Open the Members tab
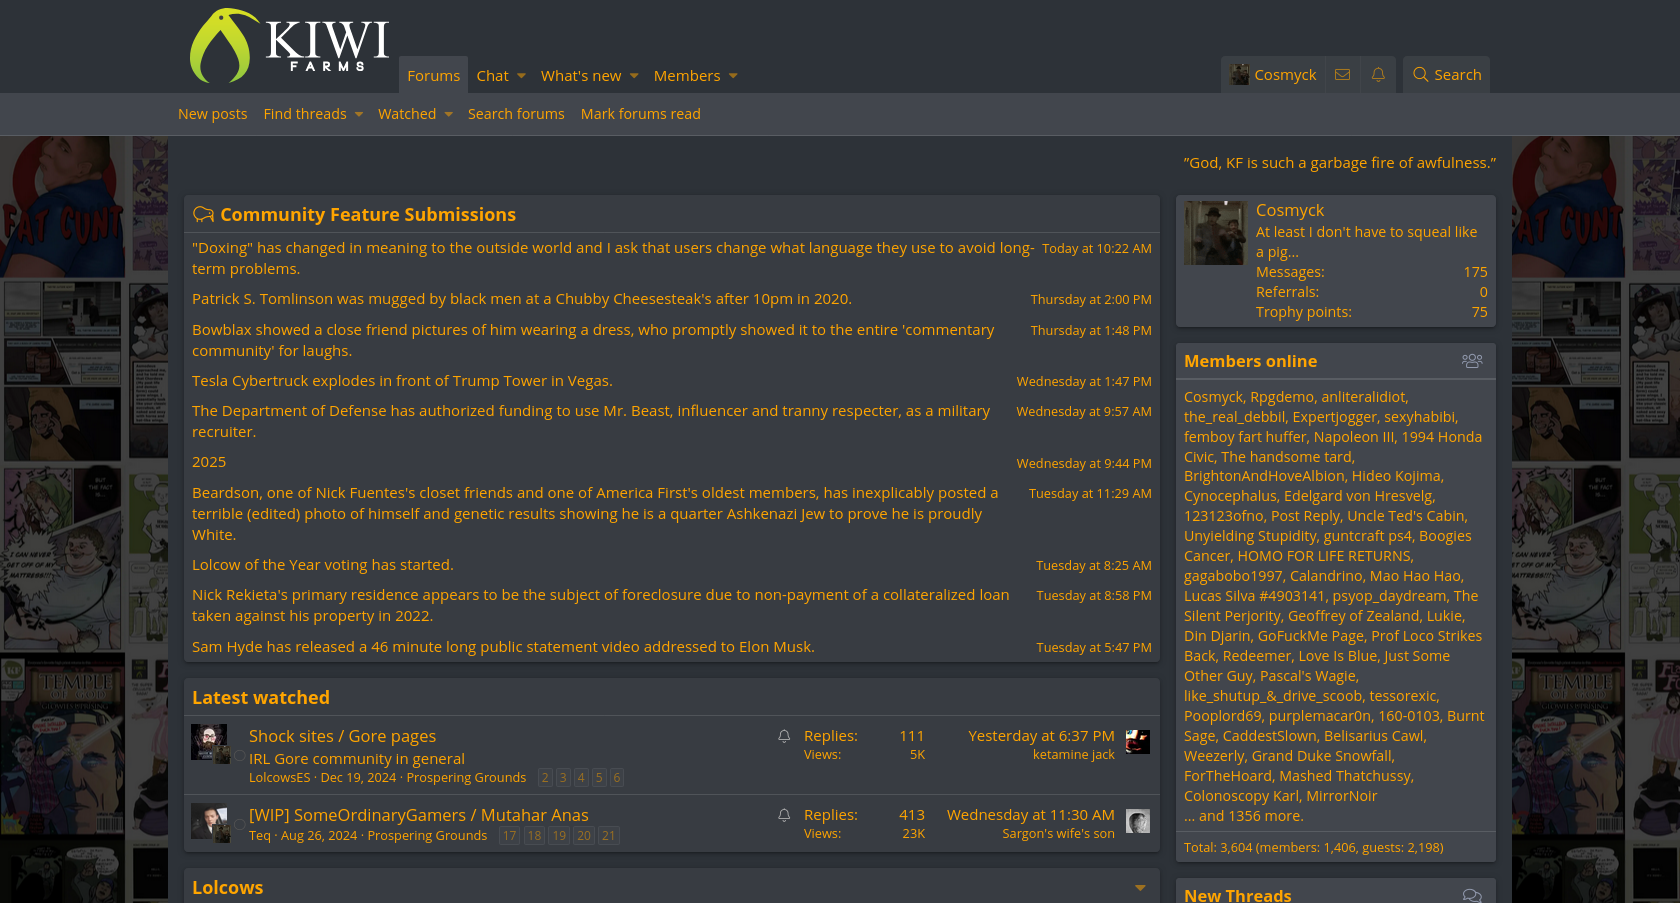Screen dimensions: 1680x903 click(x=687, y=75)
